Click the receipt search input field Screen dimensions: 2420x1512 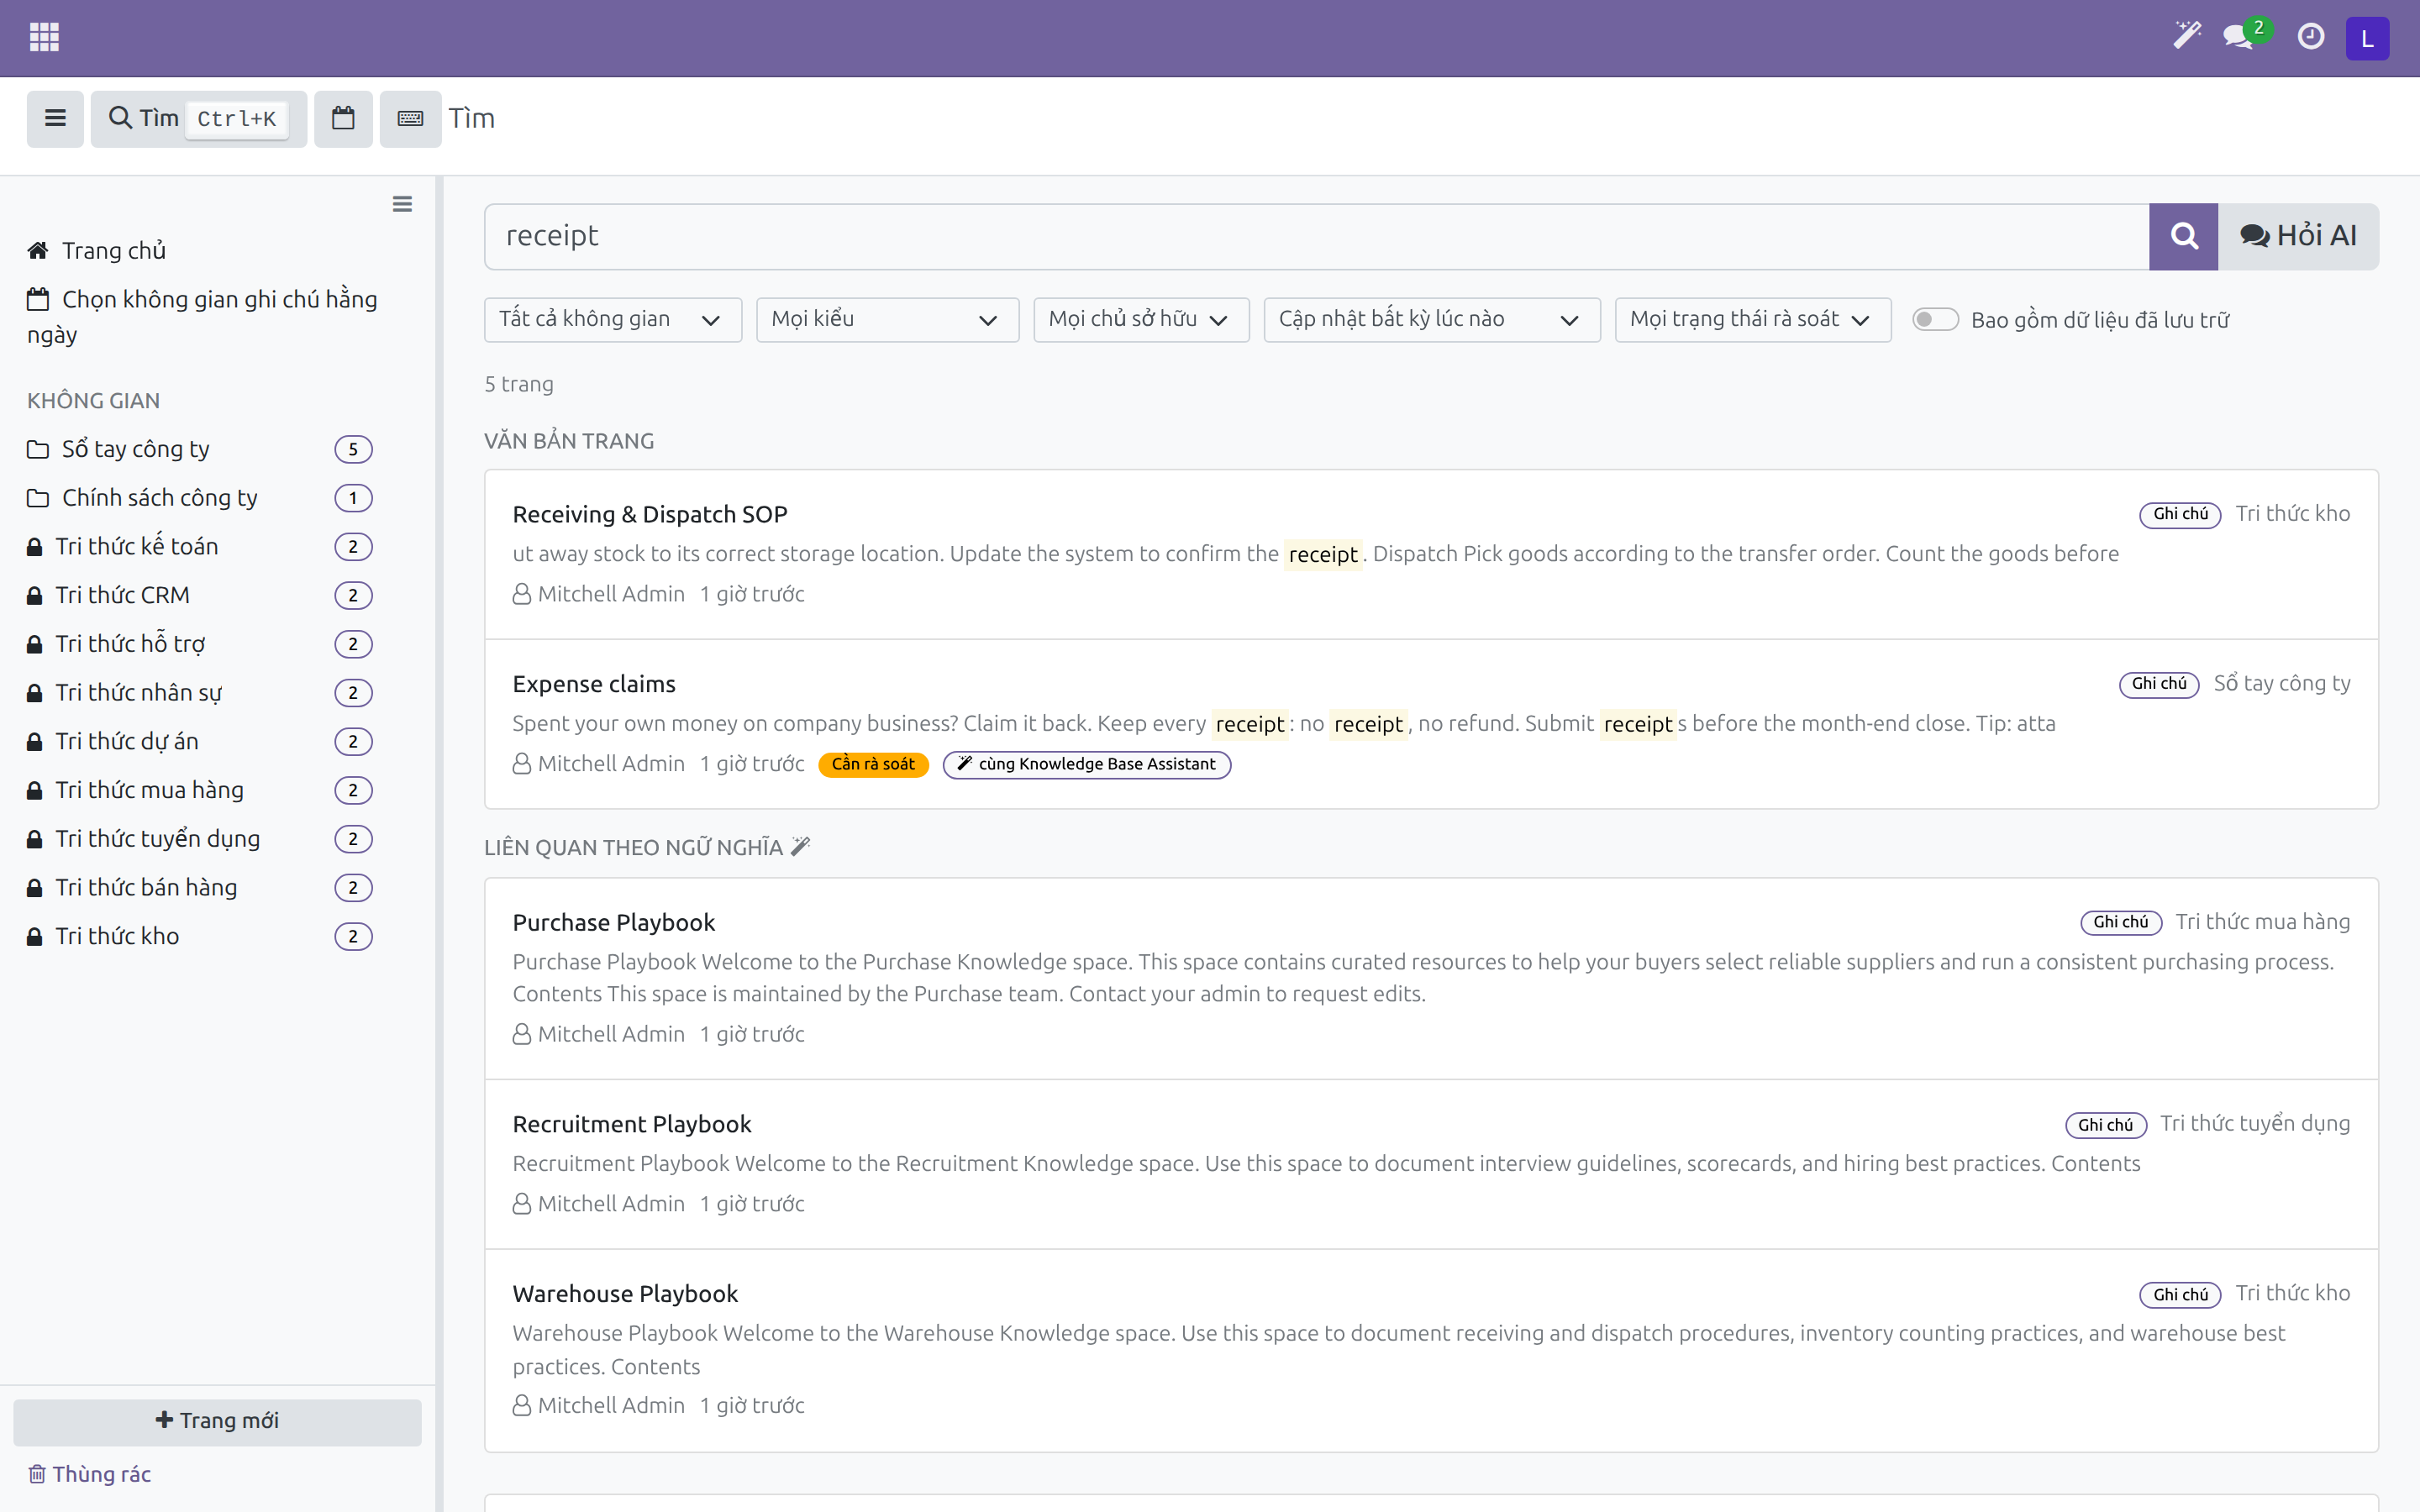coord(1316,236)
